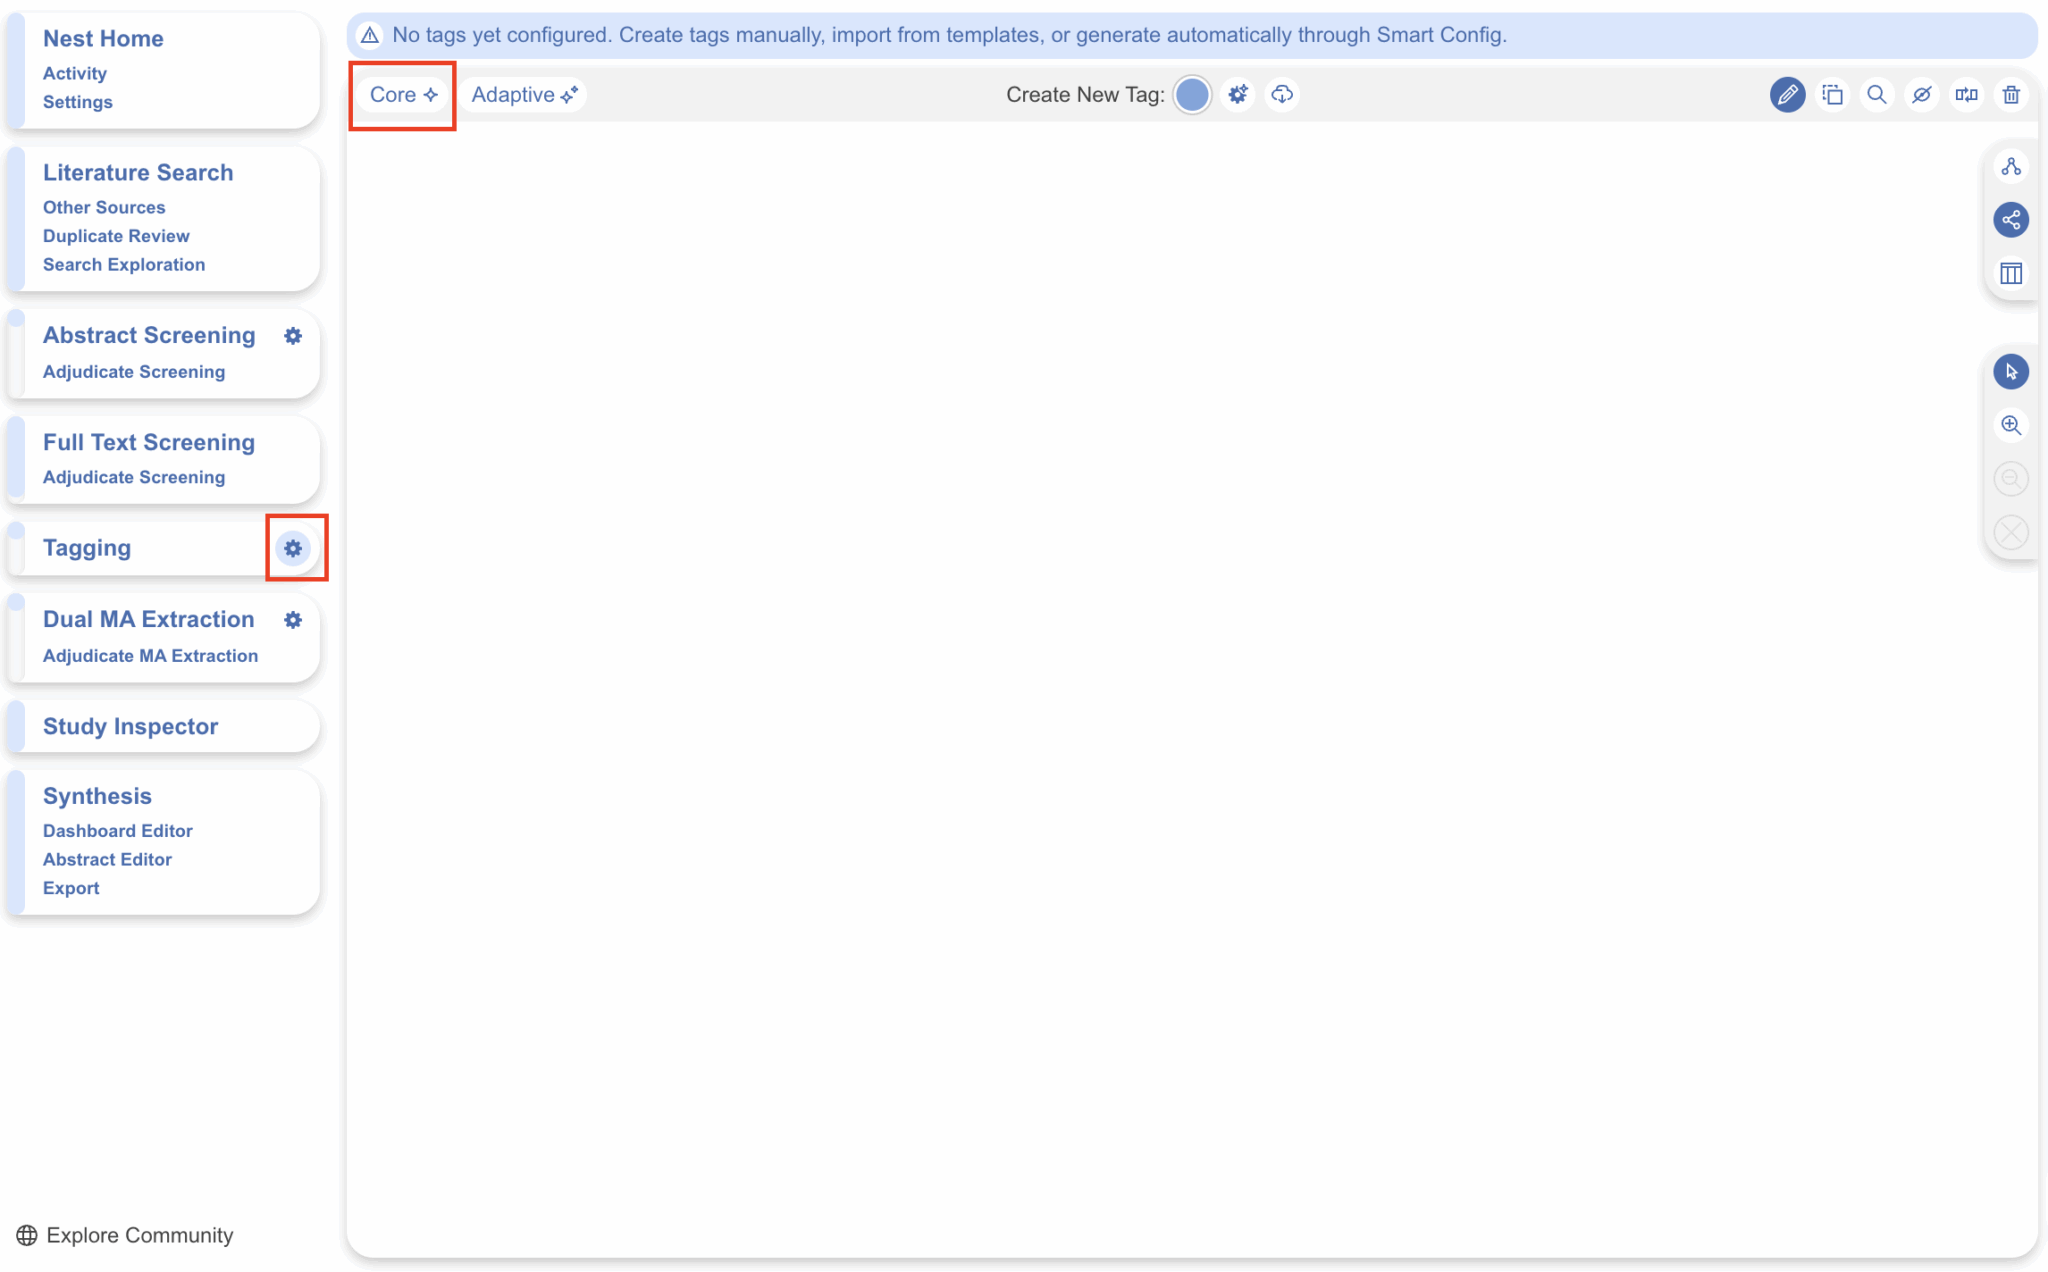
Task: Select the cursor pointer tool
Action: point(2011,372)
